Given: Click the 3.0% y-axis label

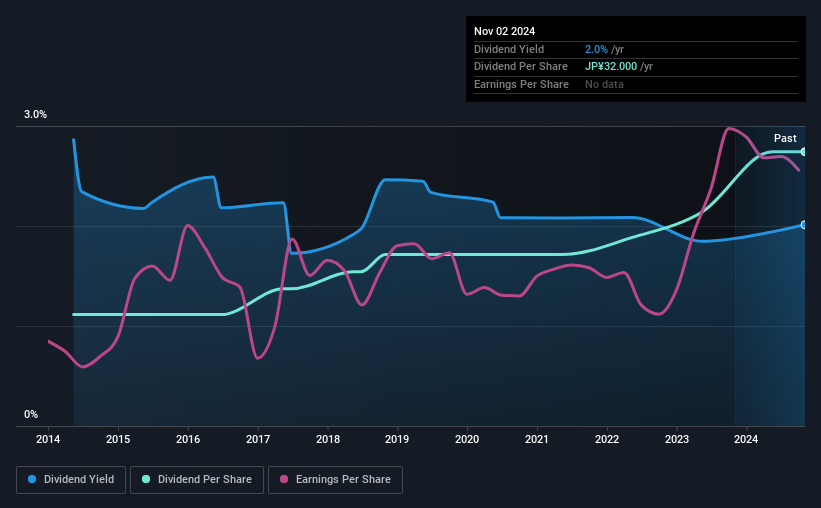Looking at the screenshot, I should click(x=35, y=114).
